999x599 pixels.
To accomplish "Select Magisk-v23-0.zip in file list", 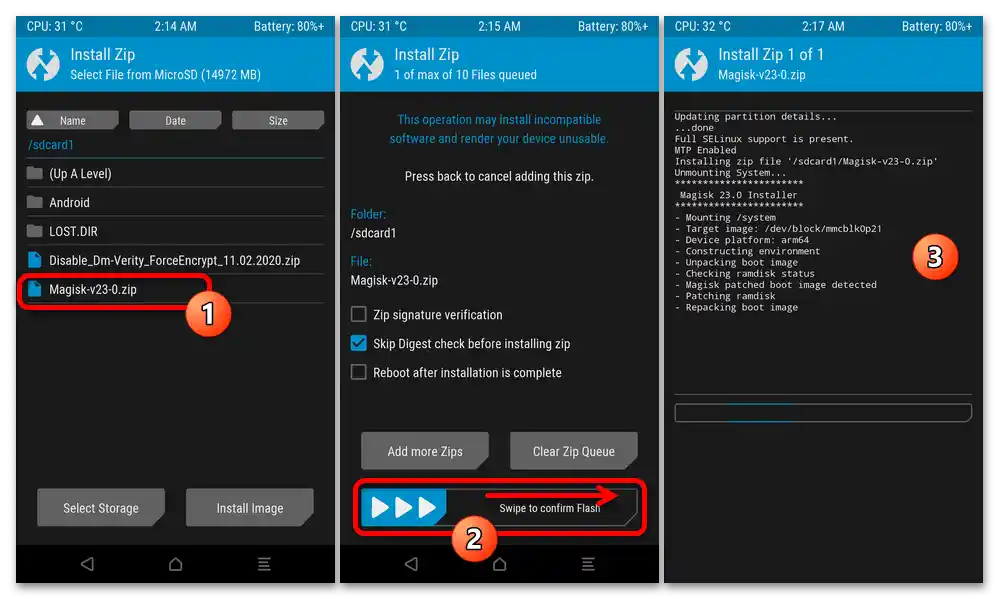I will point(175,289).
